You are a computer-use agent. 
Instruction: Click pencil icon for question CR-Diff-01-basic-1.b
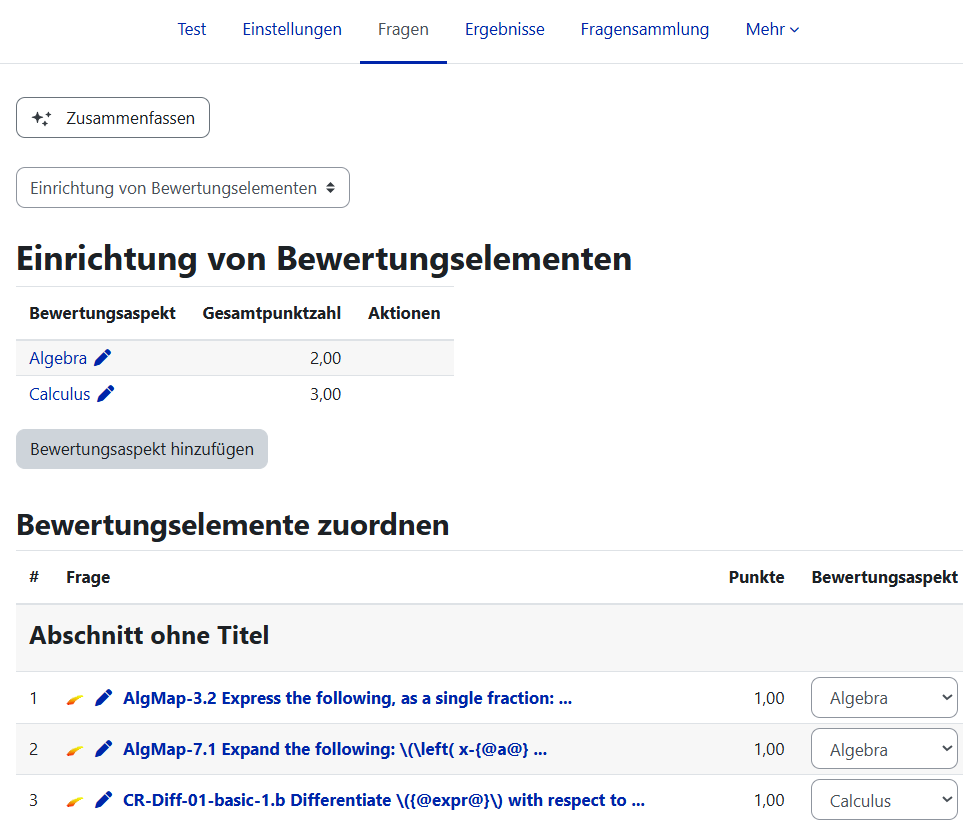[x=103, y=800]
